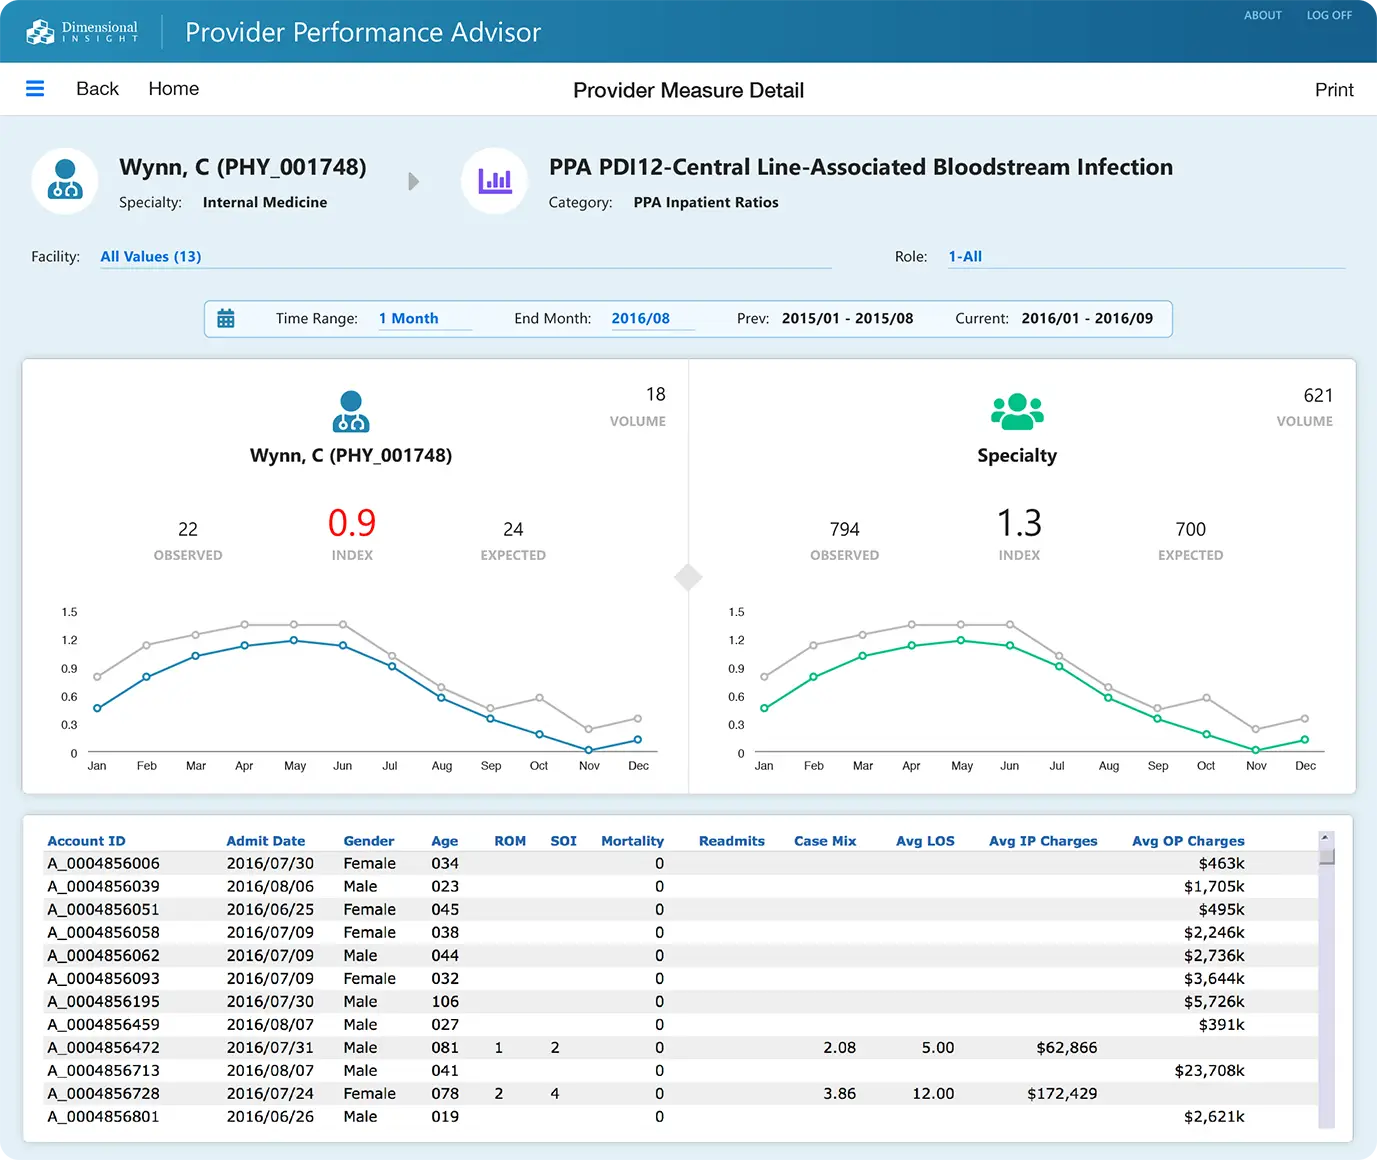1377x1160 pixels.
Task: Click the Dimensional Insight logo
Action: pyautogui.click(x=82, y=32)
